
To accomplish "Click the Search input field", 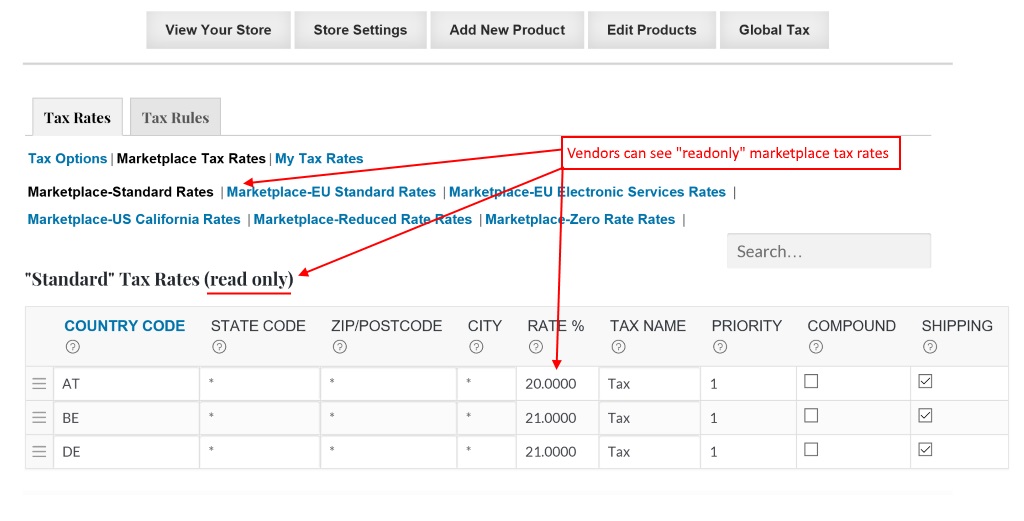I will (828, 252).
